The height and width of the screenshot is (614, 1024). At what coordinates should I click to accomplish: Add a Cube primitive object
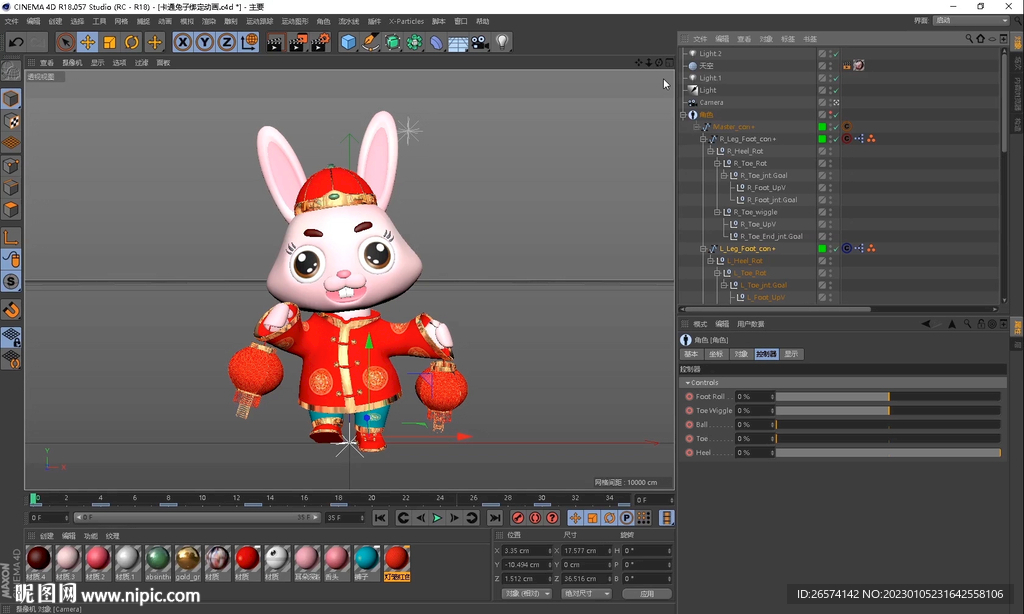(x=349, y=42)
